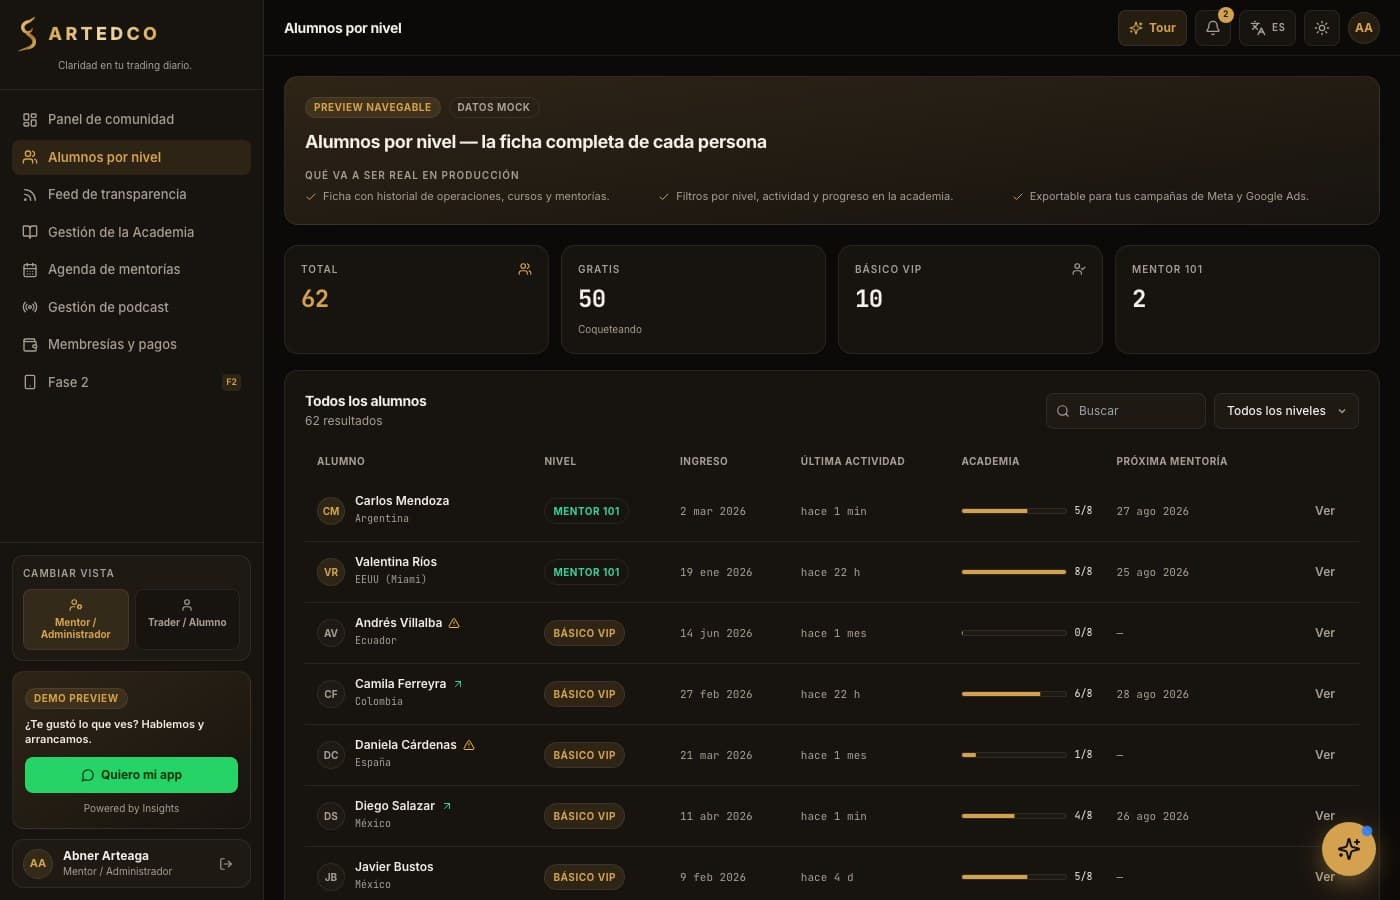Click the DATOS MOCK tag
Image resolution: width=1400 pixels, height=900 pixels.
pyautogui.click(x=493, y=107)
